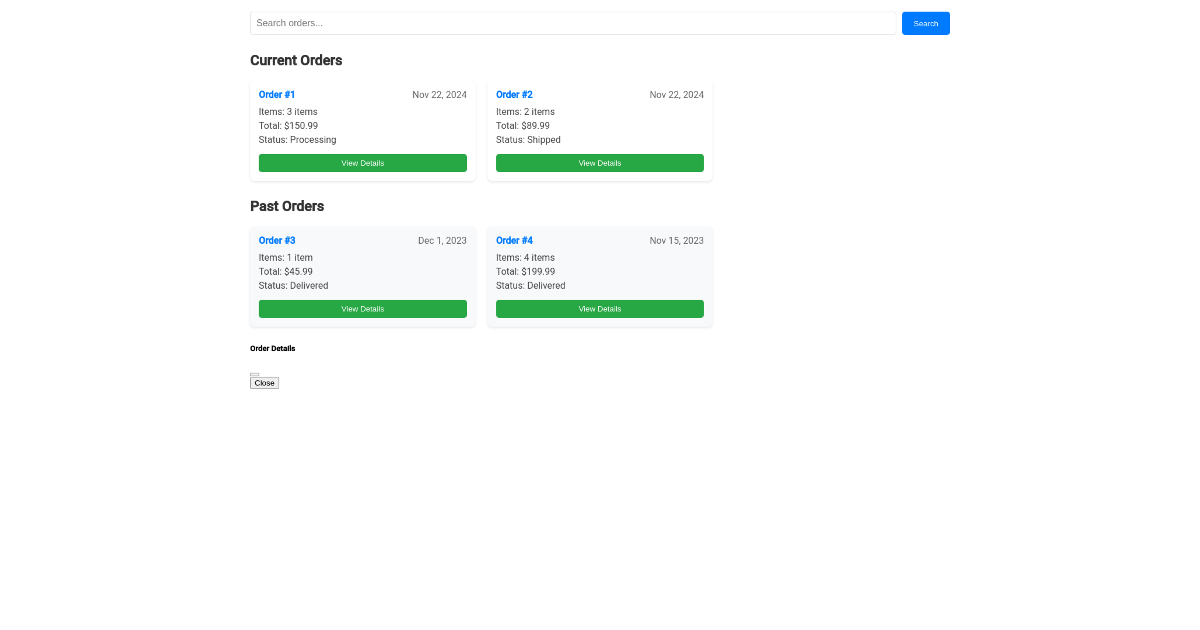Click View Details for Order #4

[x=600, y=308]
